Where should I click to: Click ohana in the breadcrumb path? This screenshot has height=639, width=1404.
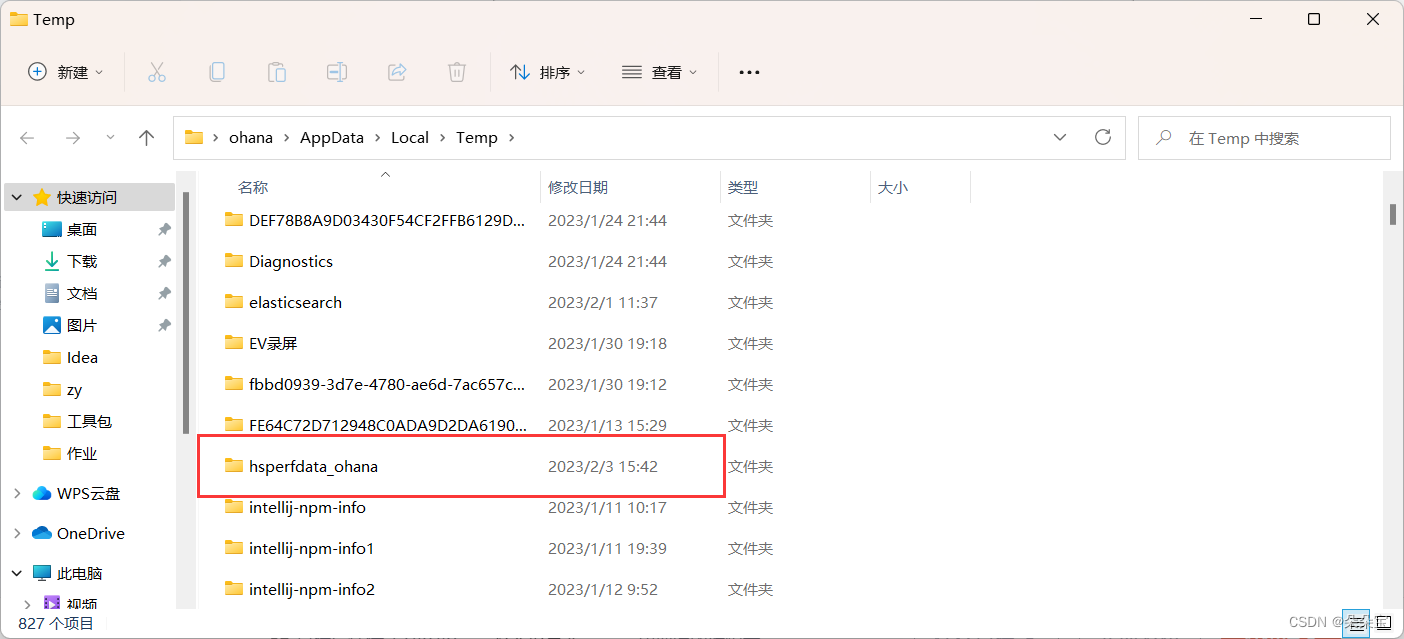point(251,138)
